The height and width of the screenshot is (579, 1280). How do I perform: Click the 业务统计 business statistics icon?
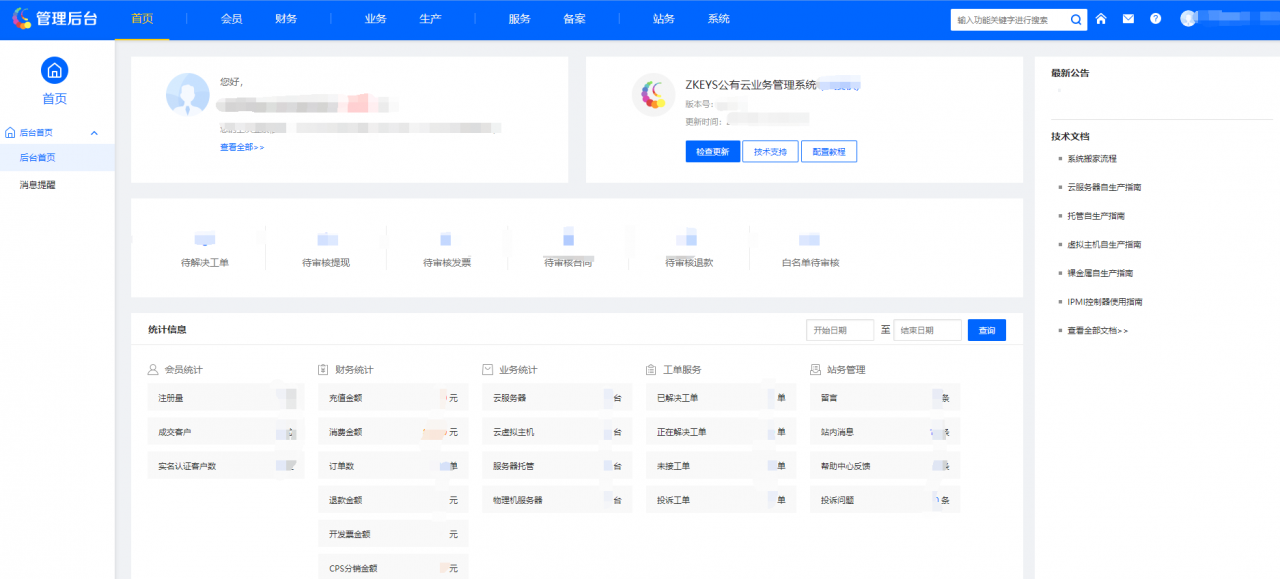coord(485,367)
